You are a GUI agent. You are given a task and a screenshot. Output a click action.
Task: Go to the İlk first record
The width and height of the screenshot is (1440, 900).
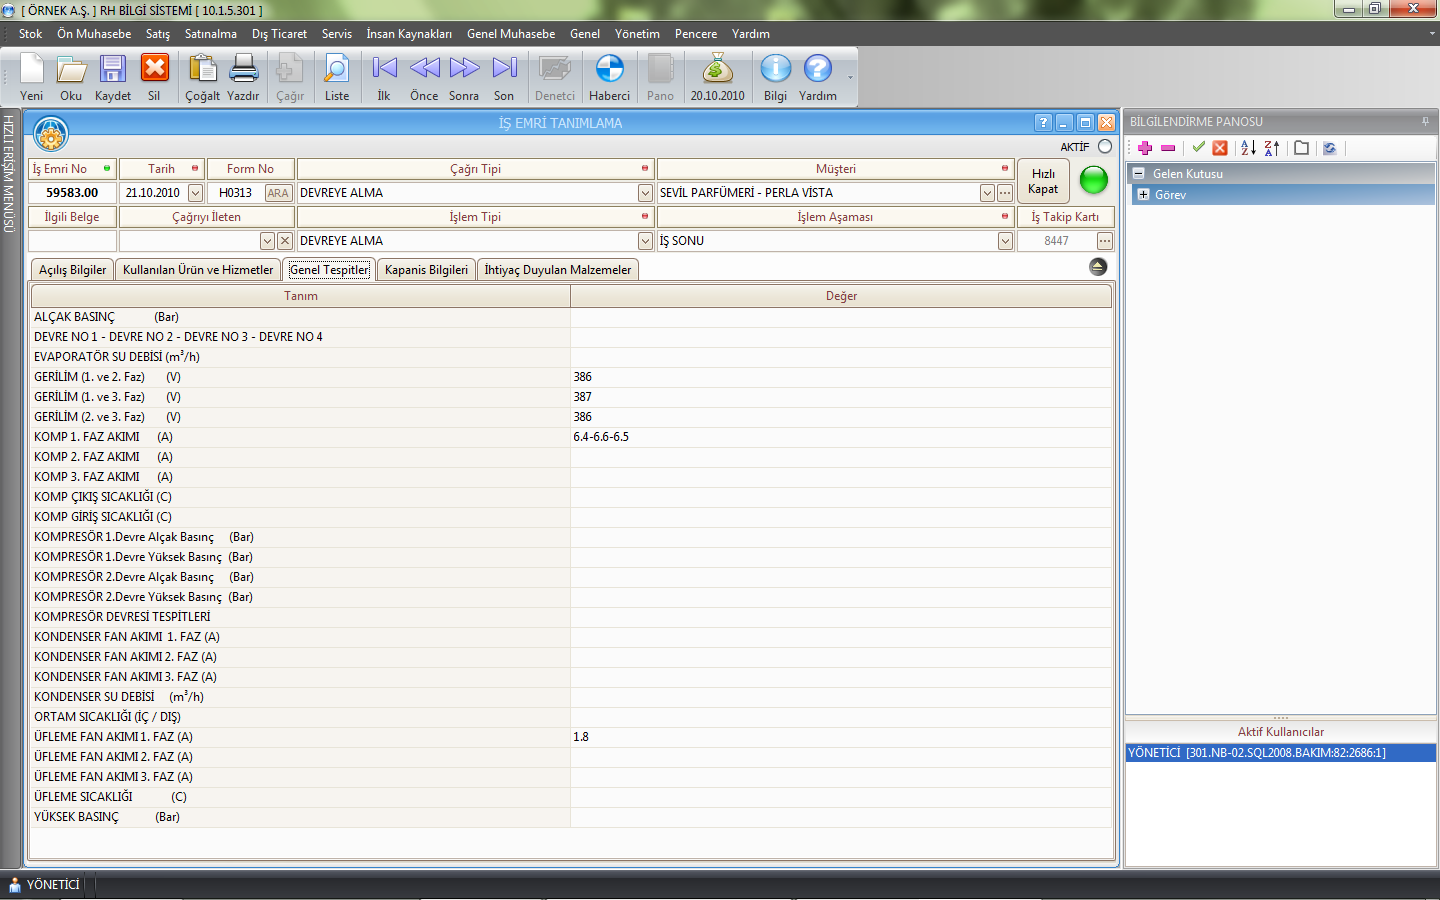tap(384, 69)
